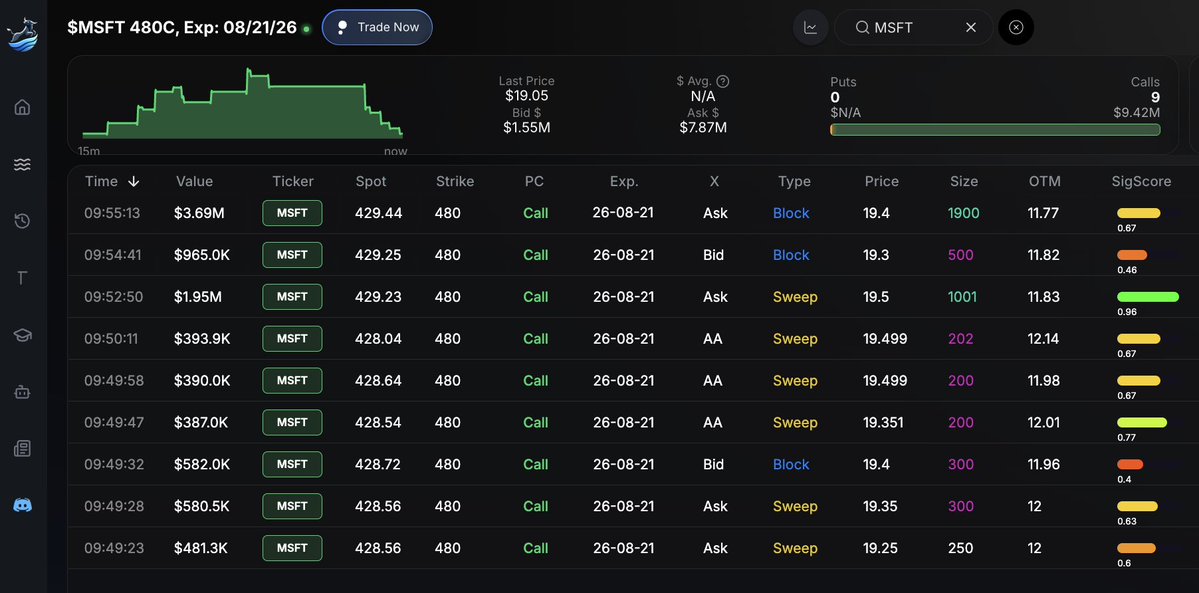Image resolution: width=1199 pixels, height=593 pixels.
Task: Click the SigScore column header
Action: [1141, 181]
